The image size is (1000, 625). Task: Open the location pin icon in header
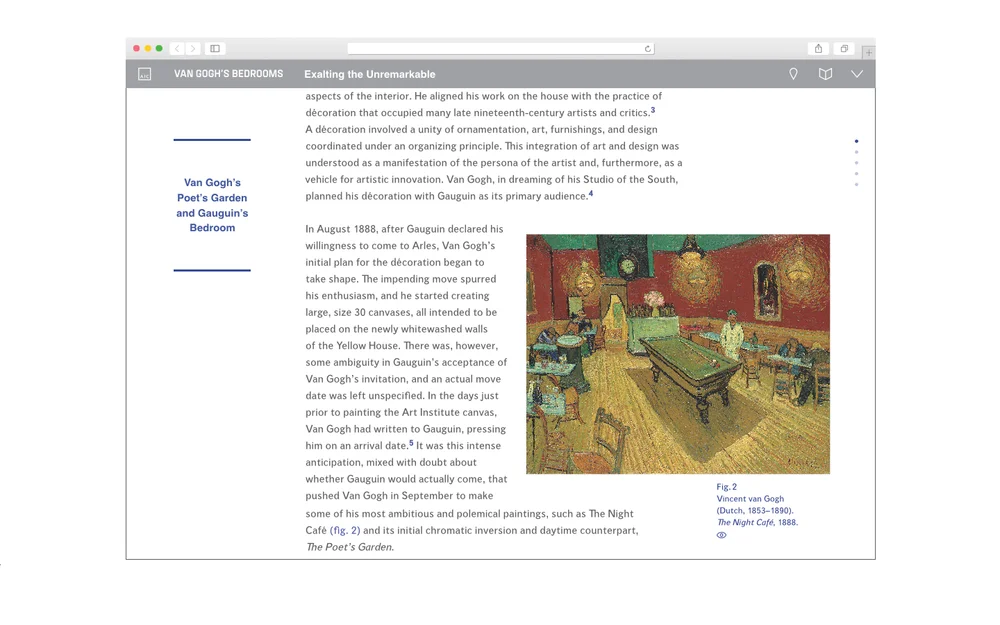point(793,74)
